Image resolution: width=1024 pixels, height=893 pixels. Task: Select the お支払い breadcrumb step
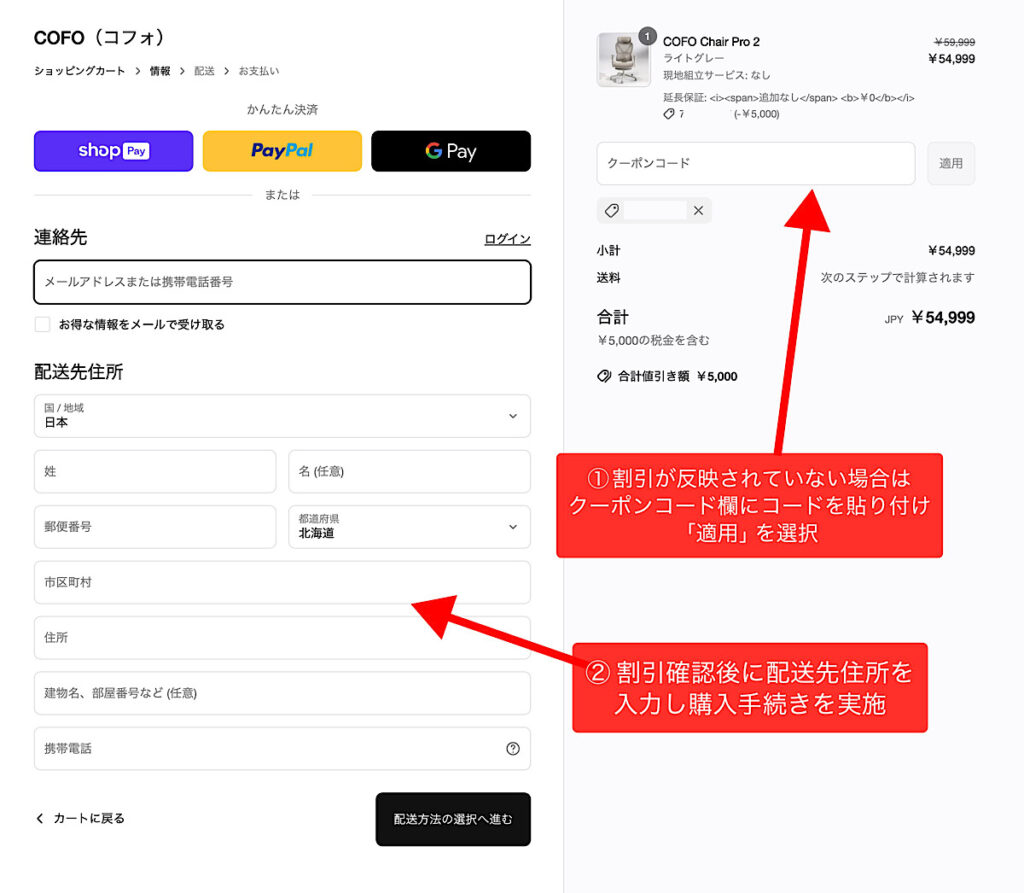point(259,71)
